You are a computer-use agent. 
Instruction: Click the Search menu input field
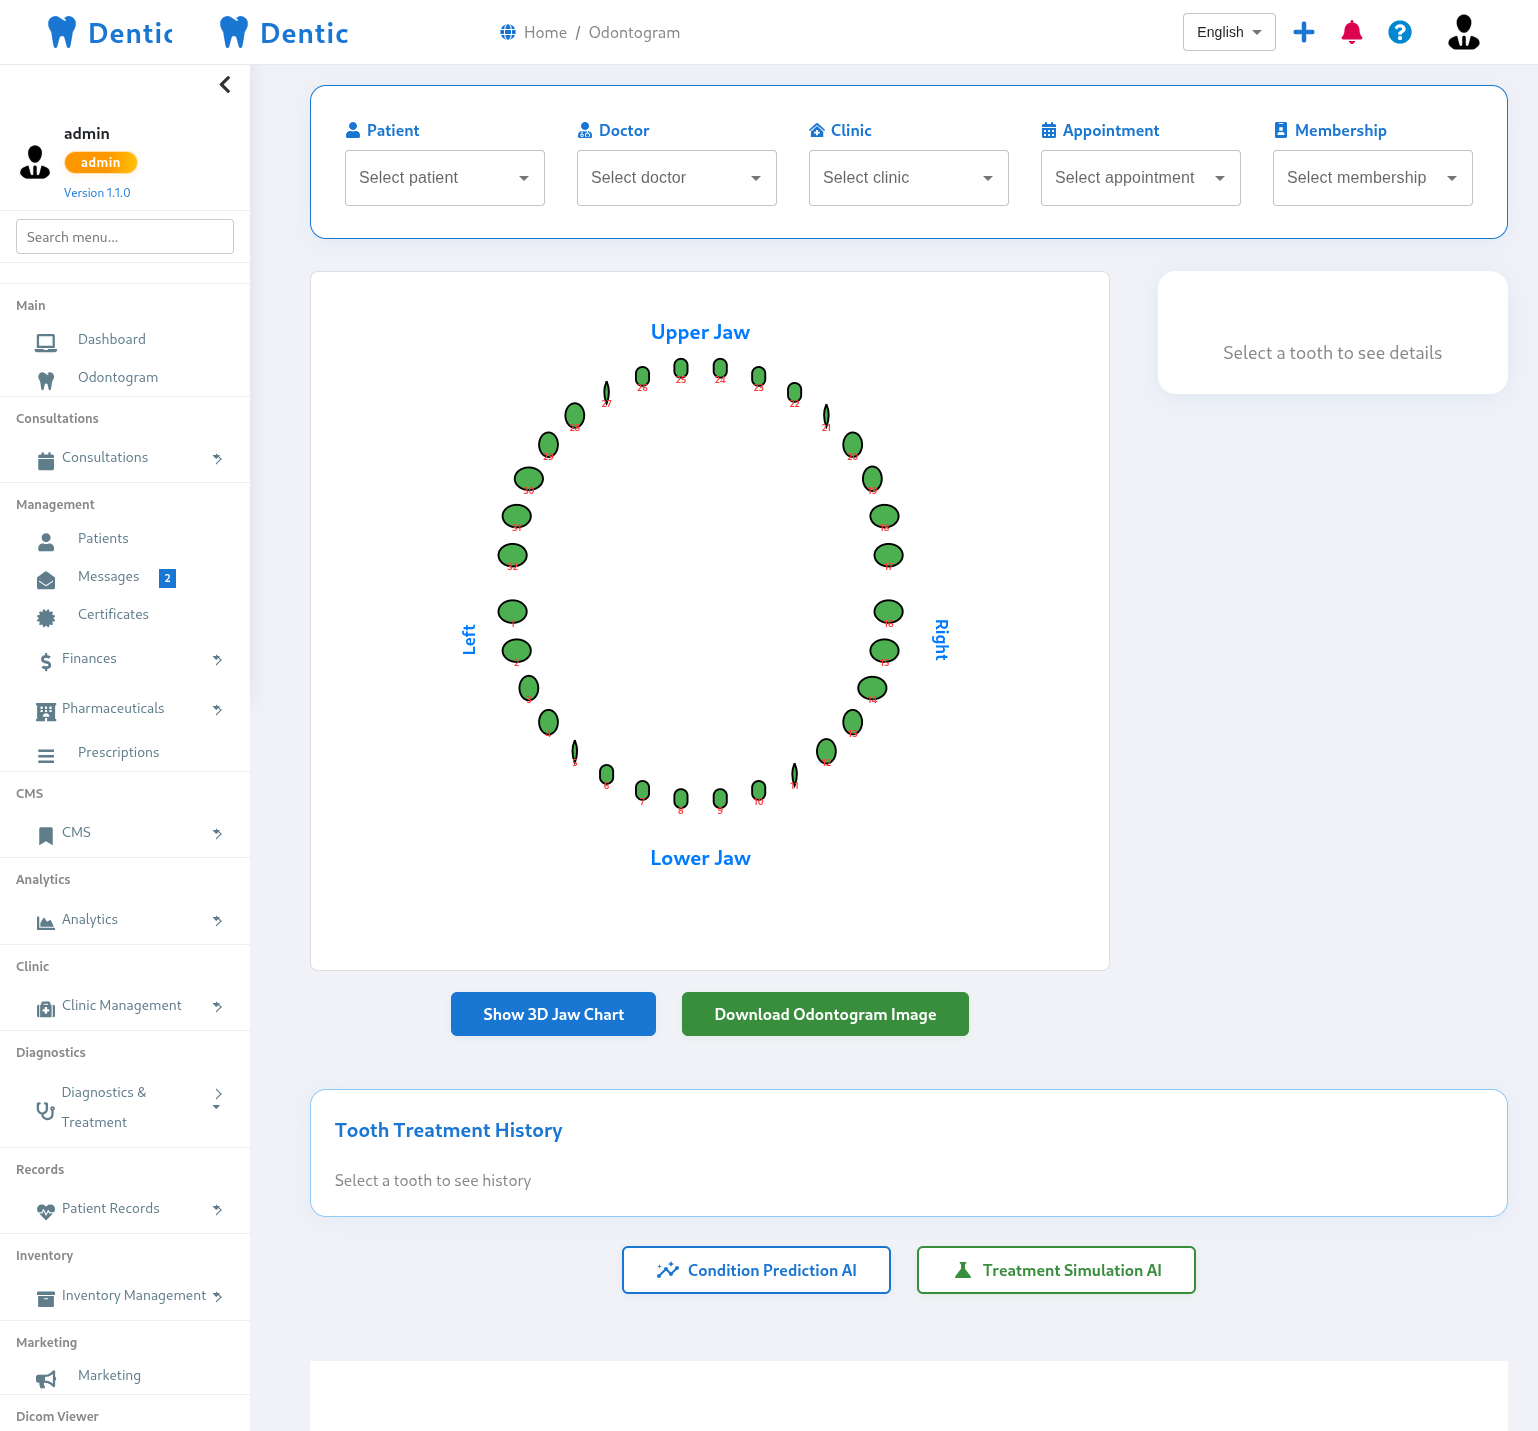(x=125, y=237)
